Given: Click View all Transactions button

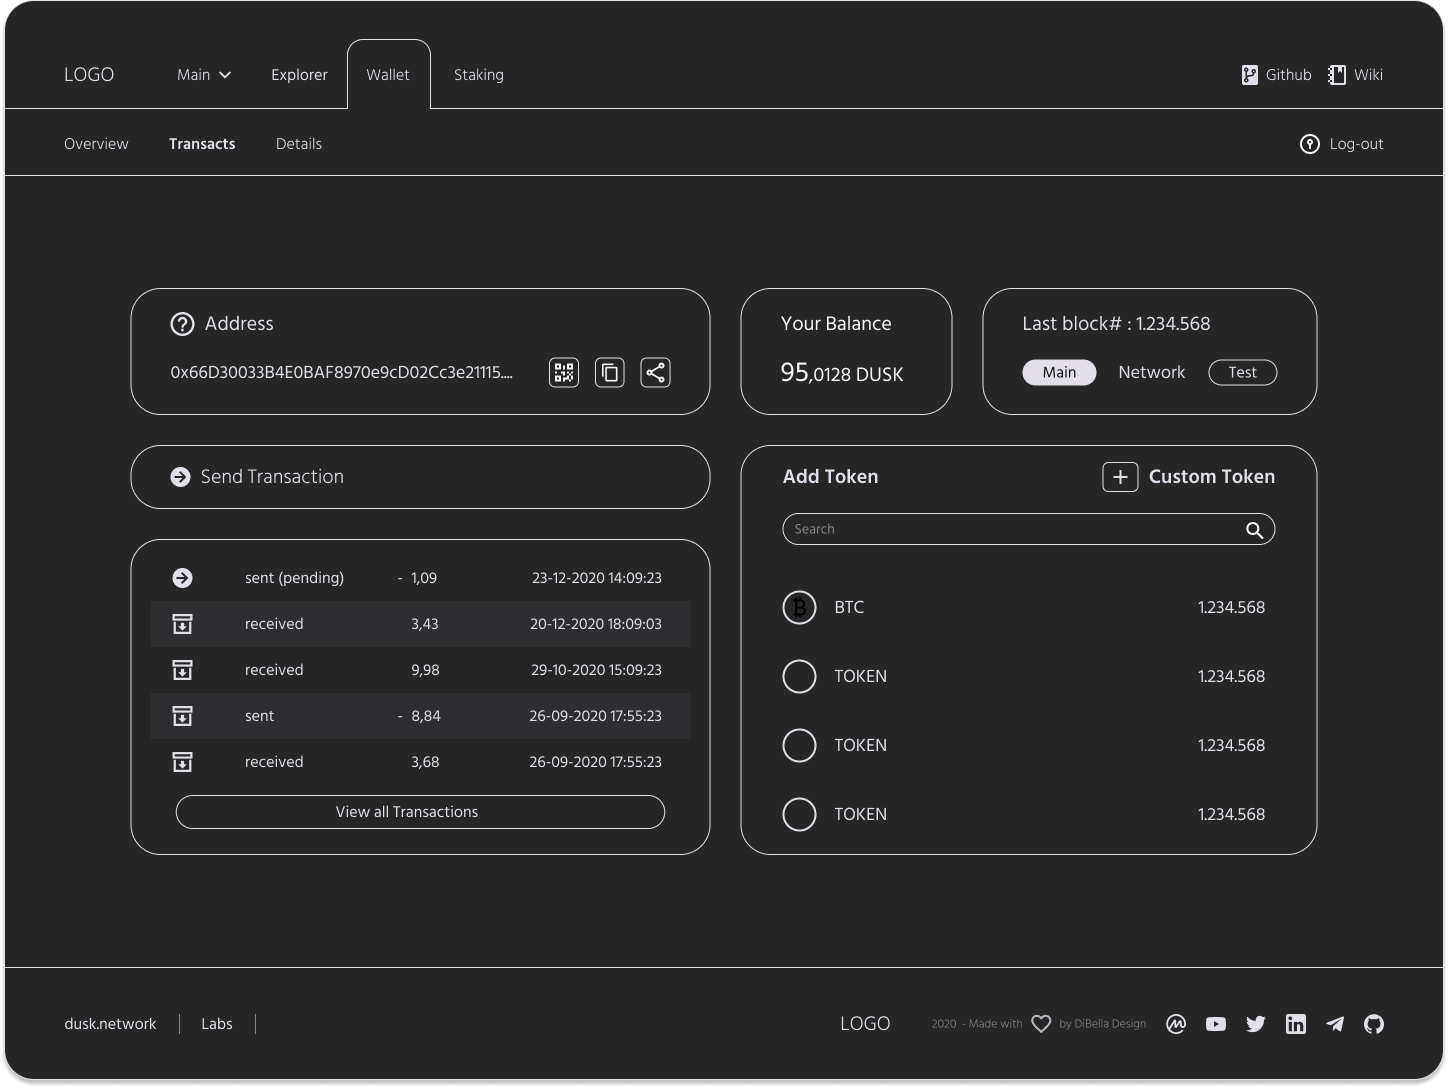Looking at the screenshot, I should pos(420,812).
